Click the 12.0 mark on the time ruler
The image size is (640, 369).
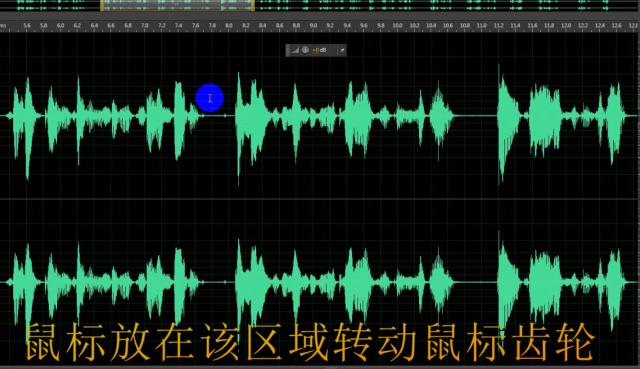pos(566,25)
